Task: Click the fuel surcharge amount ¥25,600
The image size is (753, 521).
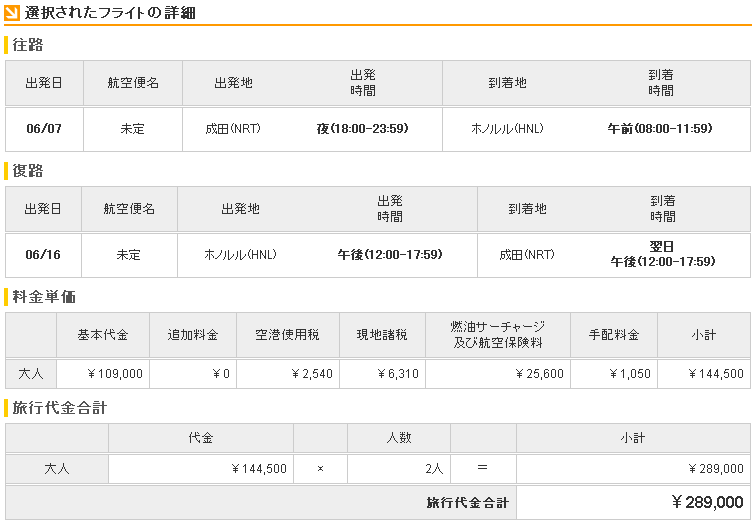Action: coord(539,374)
